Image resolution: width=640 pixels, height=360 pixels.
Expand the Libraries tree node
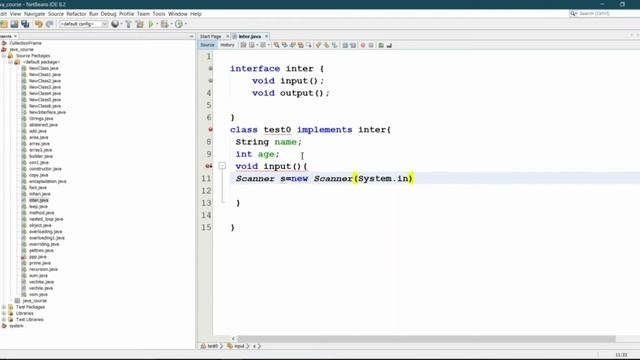point(4,313)
